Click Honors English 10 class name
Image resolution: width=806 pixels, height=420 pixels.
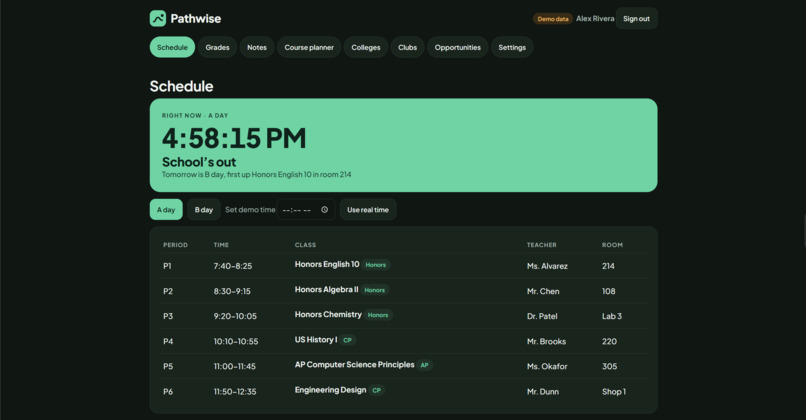click(327, 264)
